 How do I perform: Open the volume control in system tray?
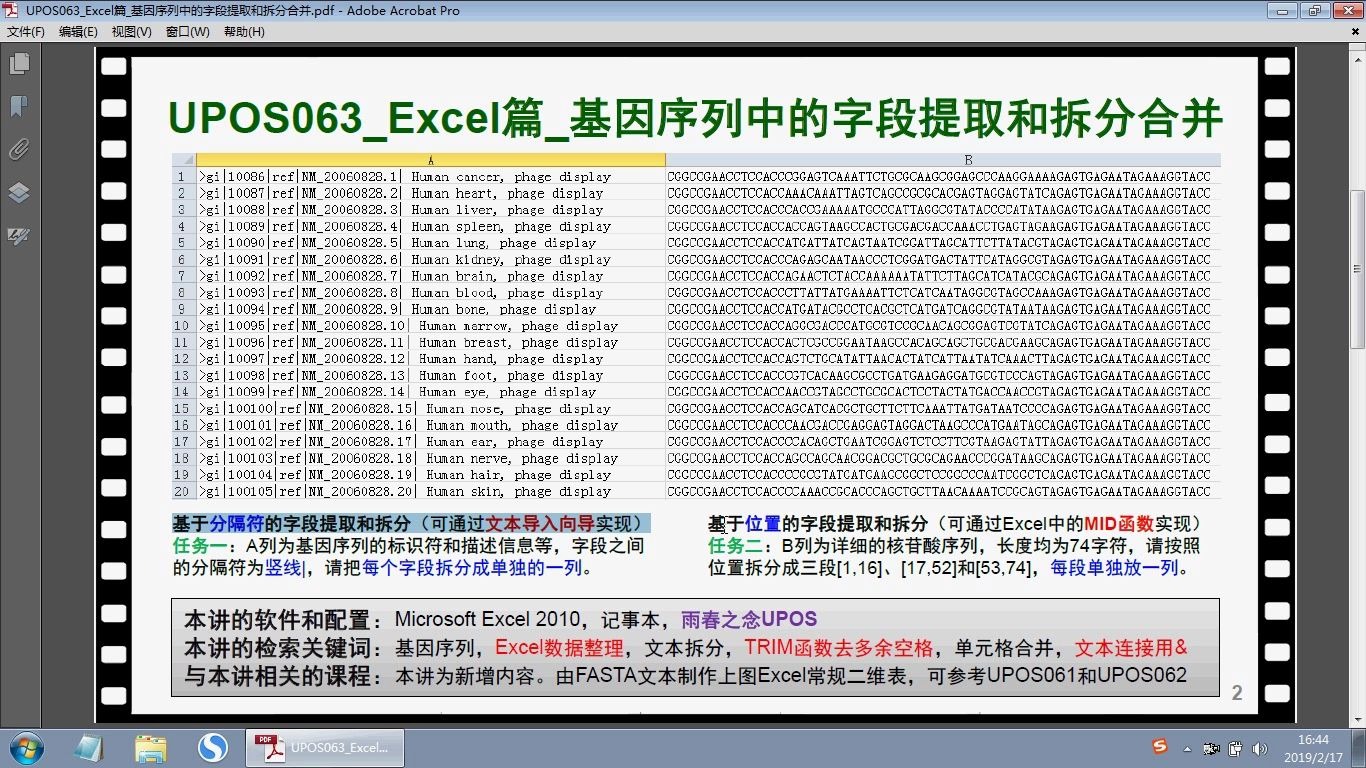click(1260, 748)
